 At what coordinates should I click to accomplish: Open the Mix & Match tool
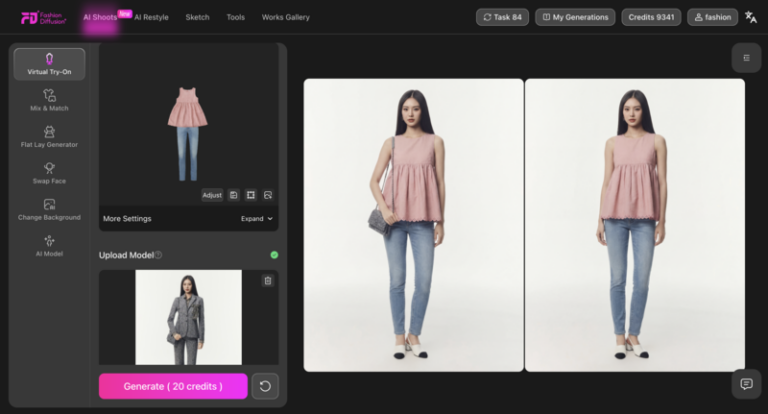click(49, 100)
